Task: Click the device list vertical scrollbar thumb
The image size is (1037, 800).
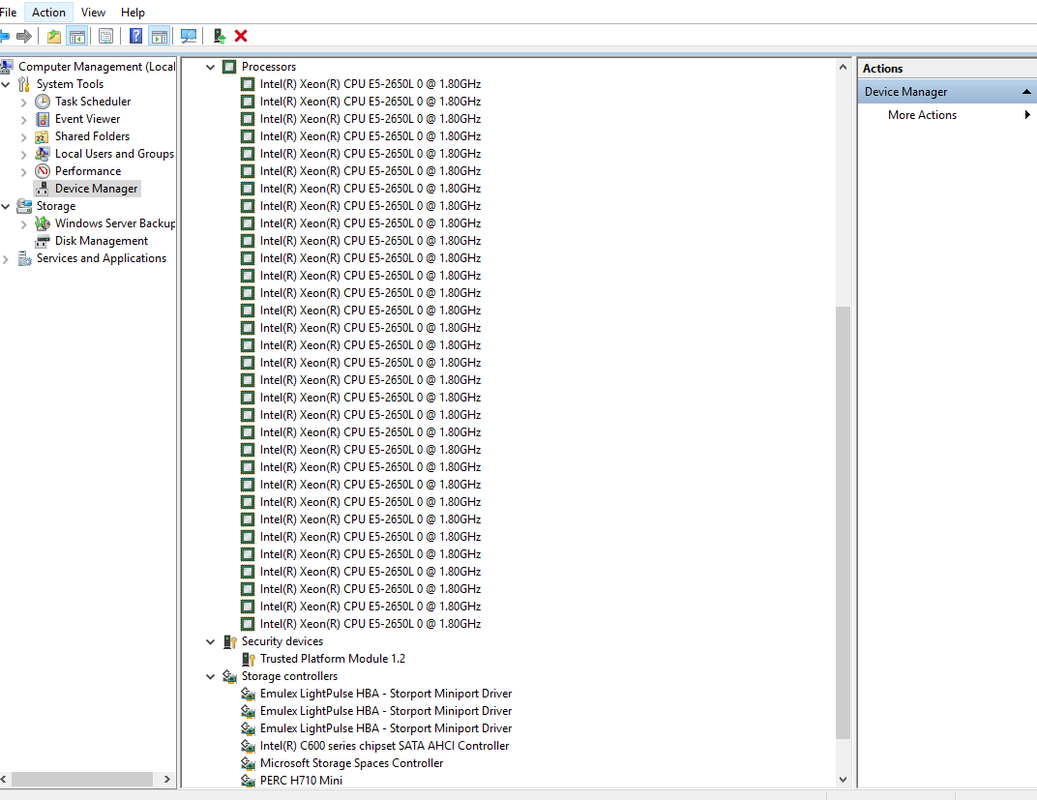Action: [843, 522]
